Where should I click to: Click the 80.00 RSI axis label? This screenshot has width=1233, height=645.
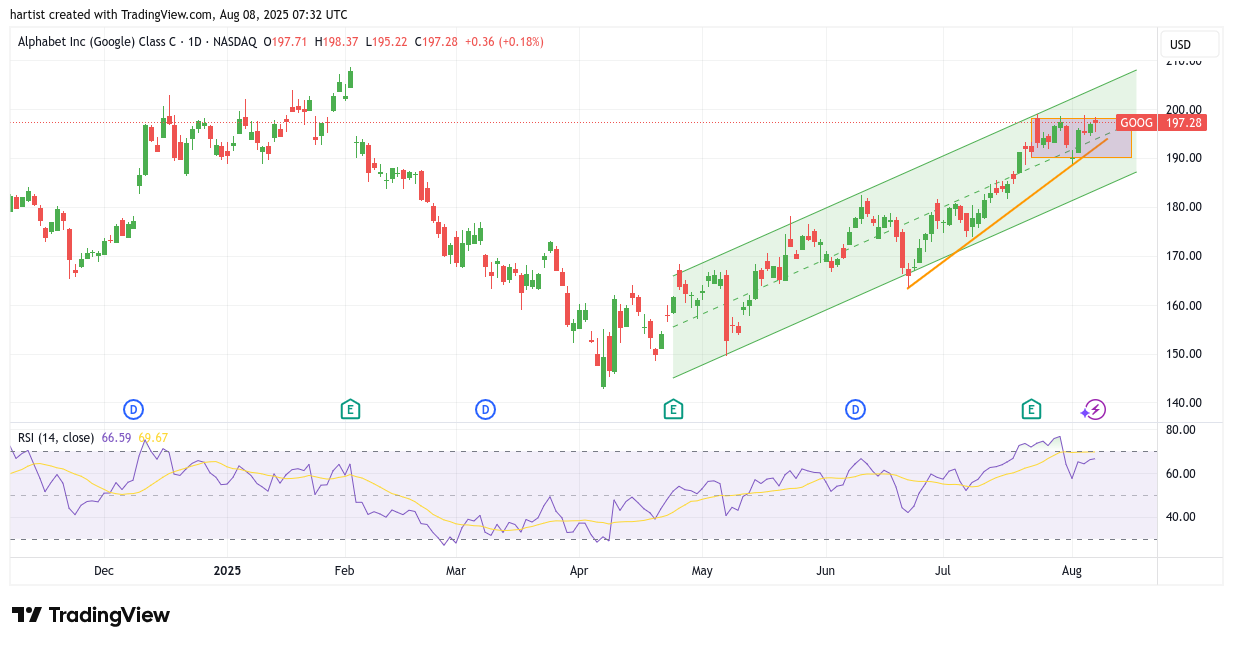pos(1181,430)
